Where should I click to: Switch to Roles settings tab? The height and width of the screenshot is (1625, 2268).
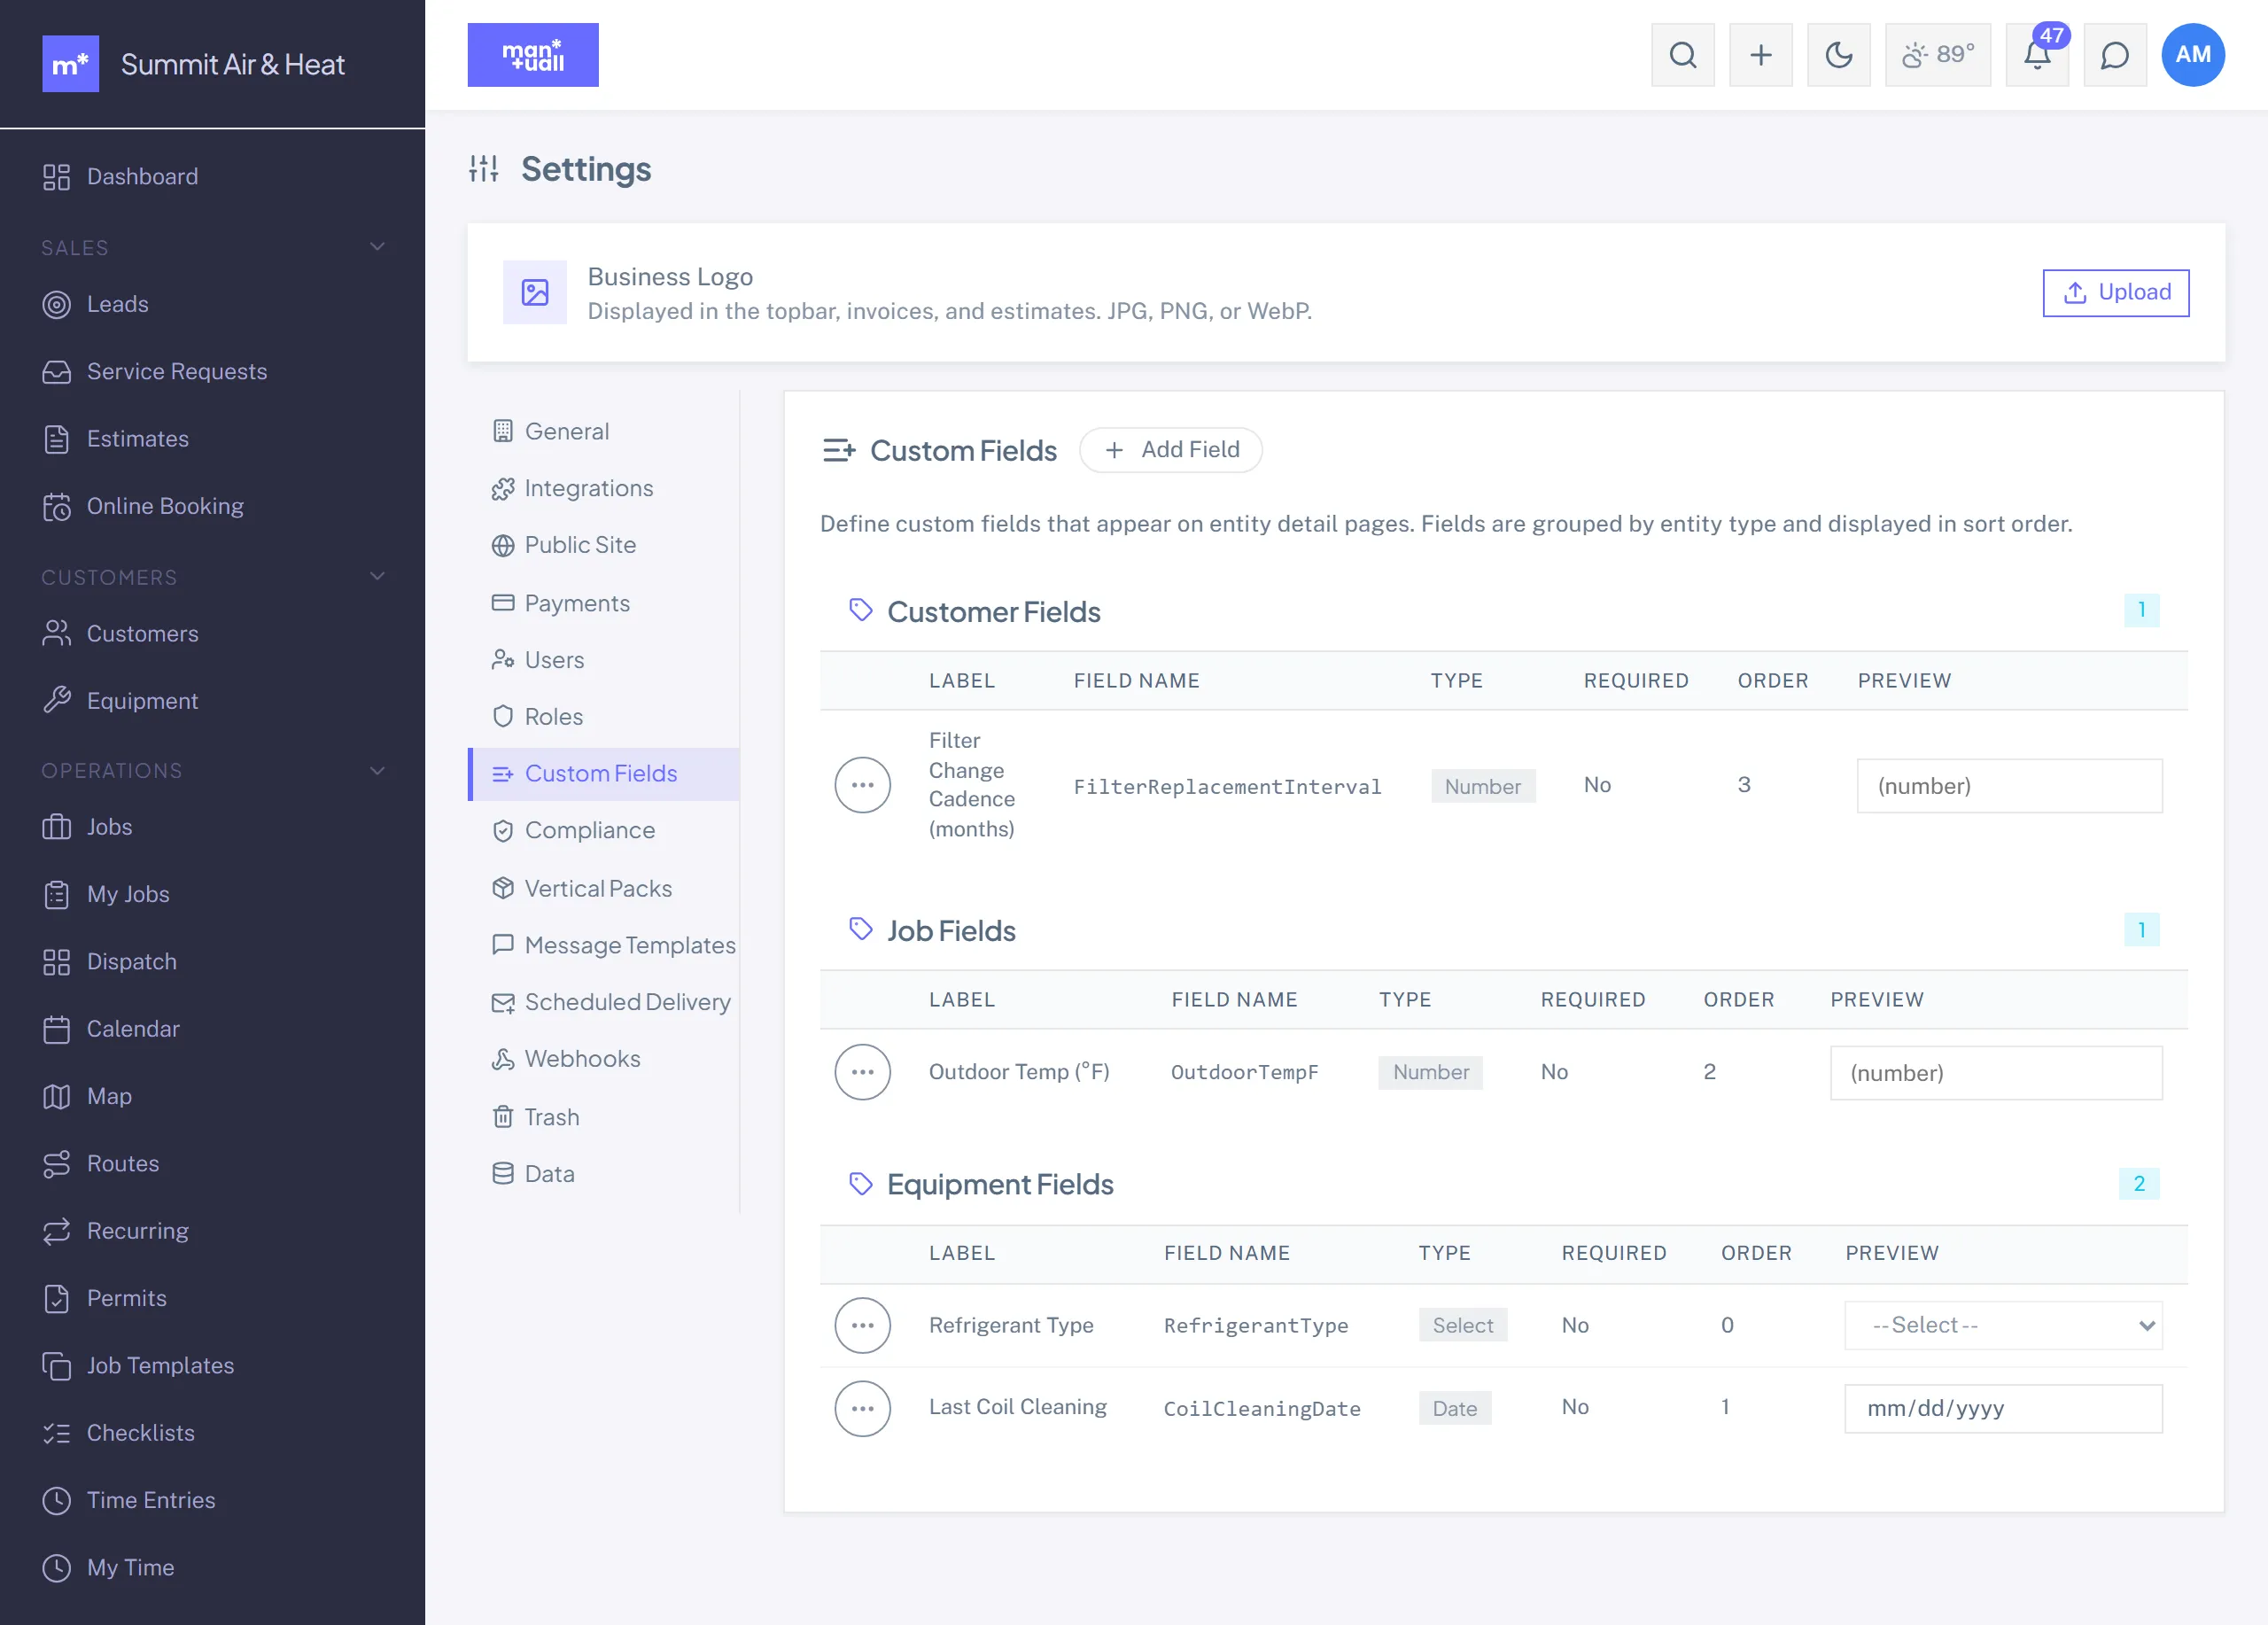pyautogui.click(x=604, y=717)
